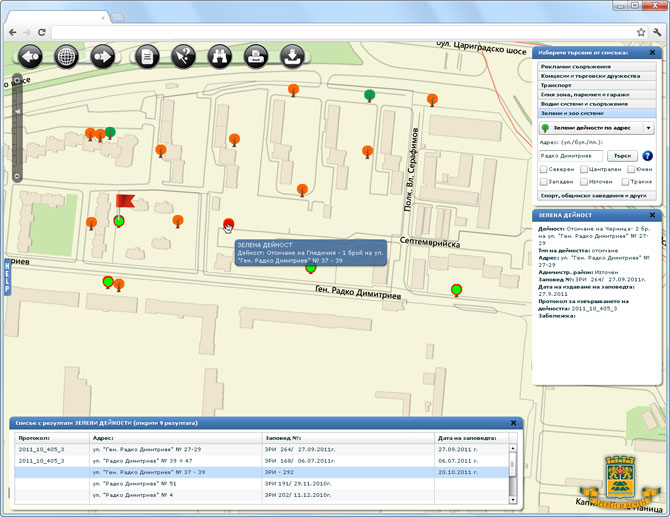This screenshot has width=670, height=517.
Task: Close the search selection panel
Action: tap(652, 53)
